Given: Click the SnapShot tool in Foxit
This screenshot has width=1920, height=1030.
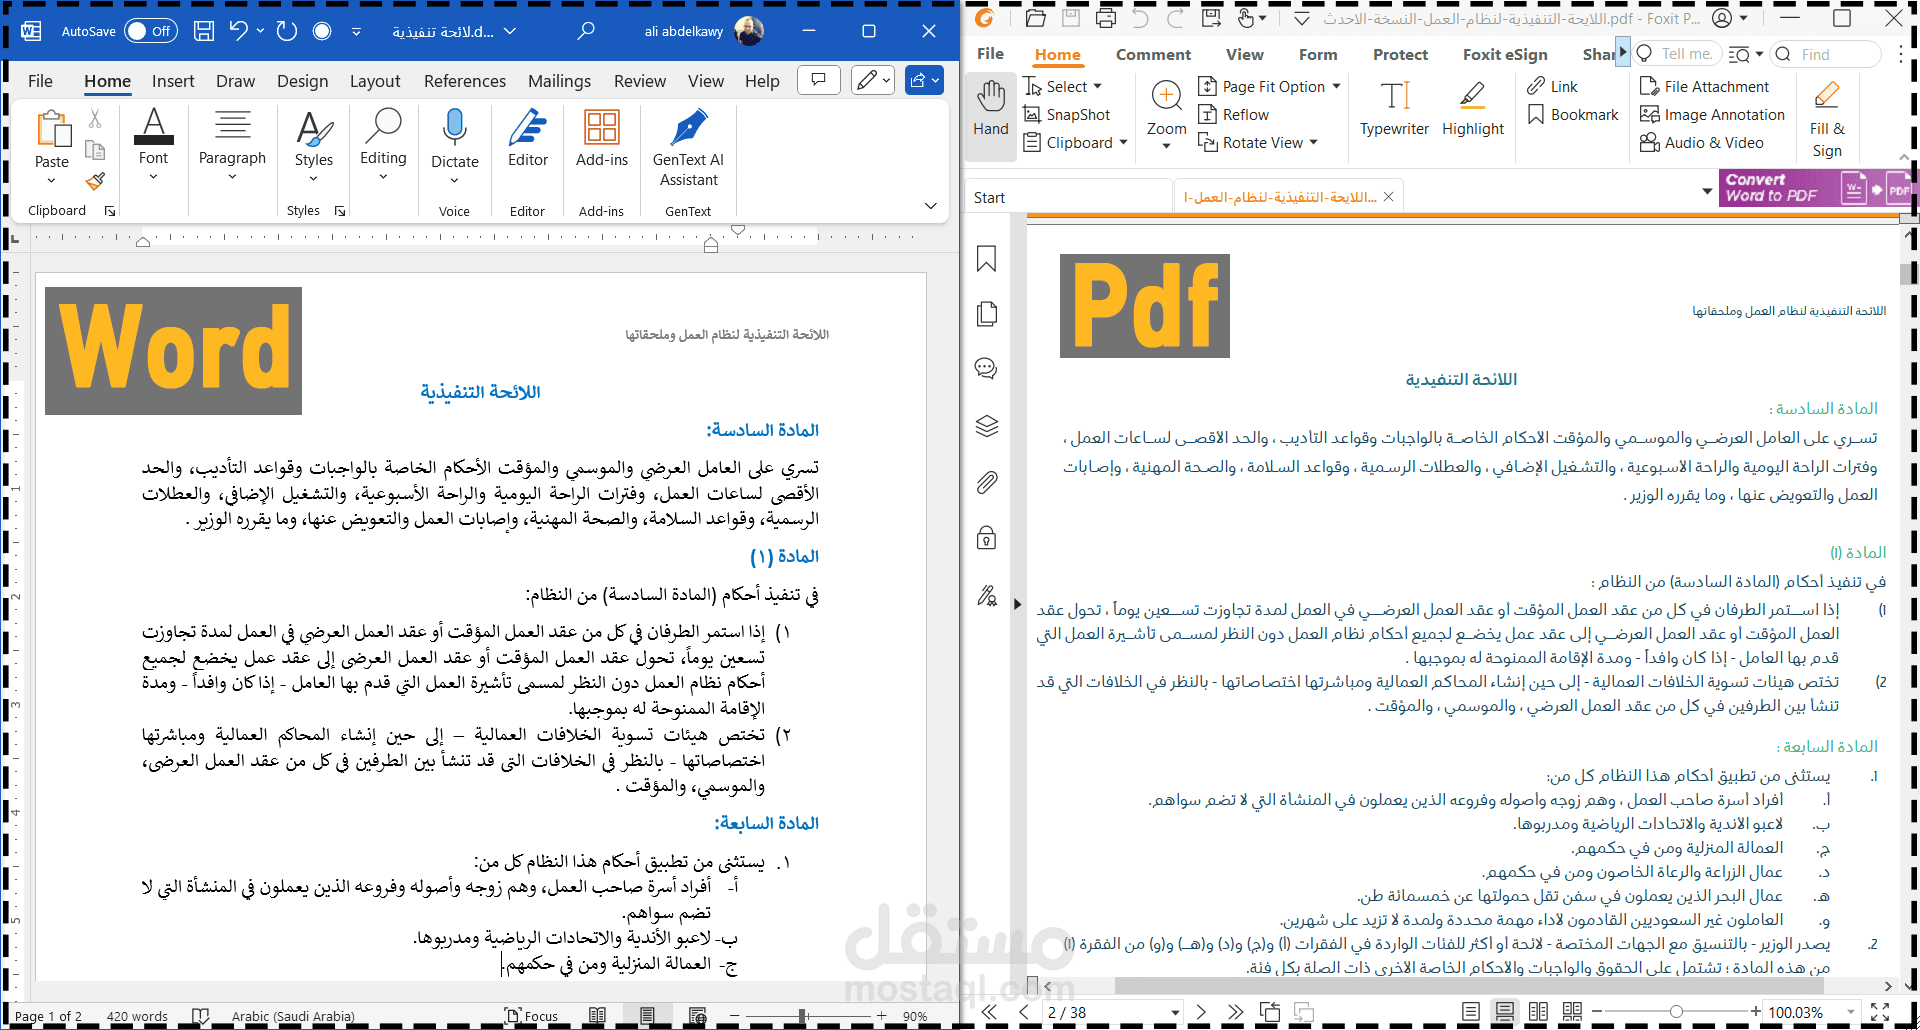Looking at the screenshot, I should [x=1067, y=115].
